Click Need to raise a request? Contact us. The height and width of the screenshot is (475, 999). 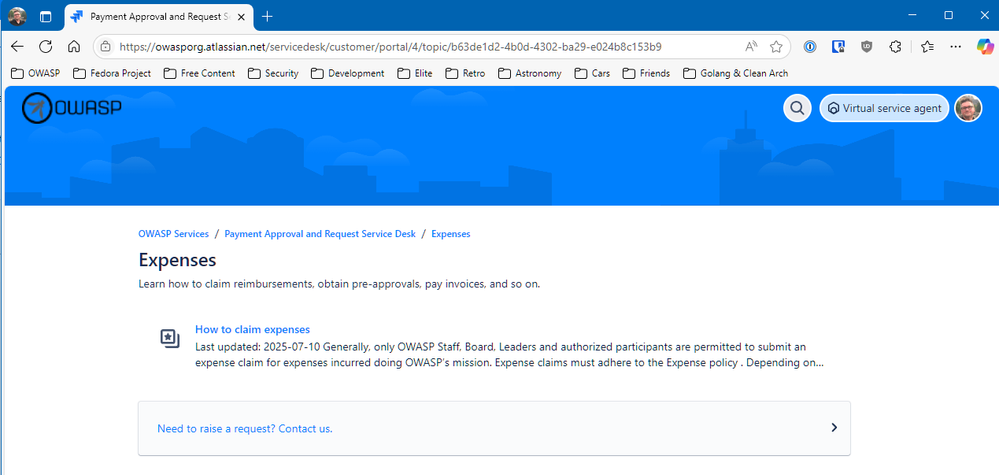tap(245, 429)
